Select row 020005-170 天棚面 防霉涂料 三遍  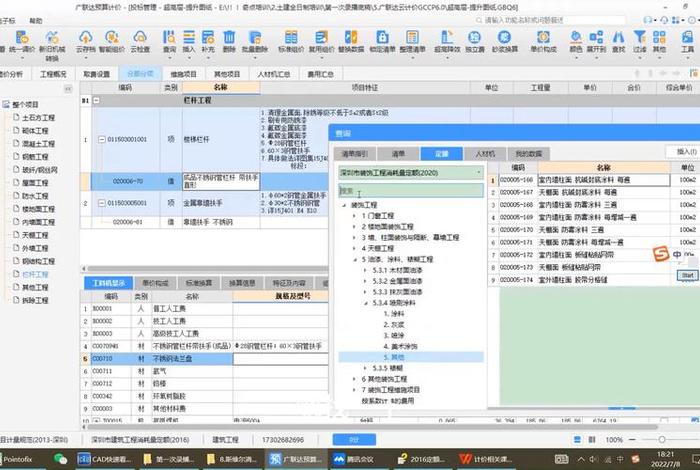(x=594, y=230)
